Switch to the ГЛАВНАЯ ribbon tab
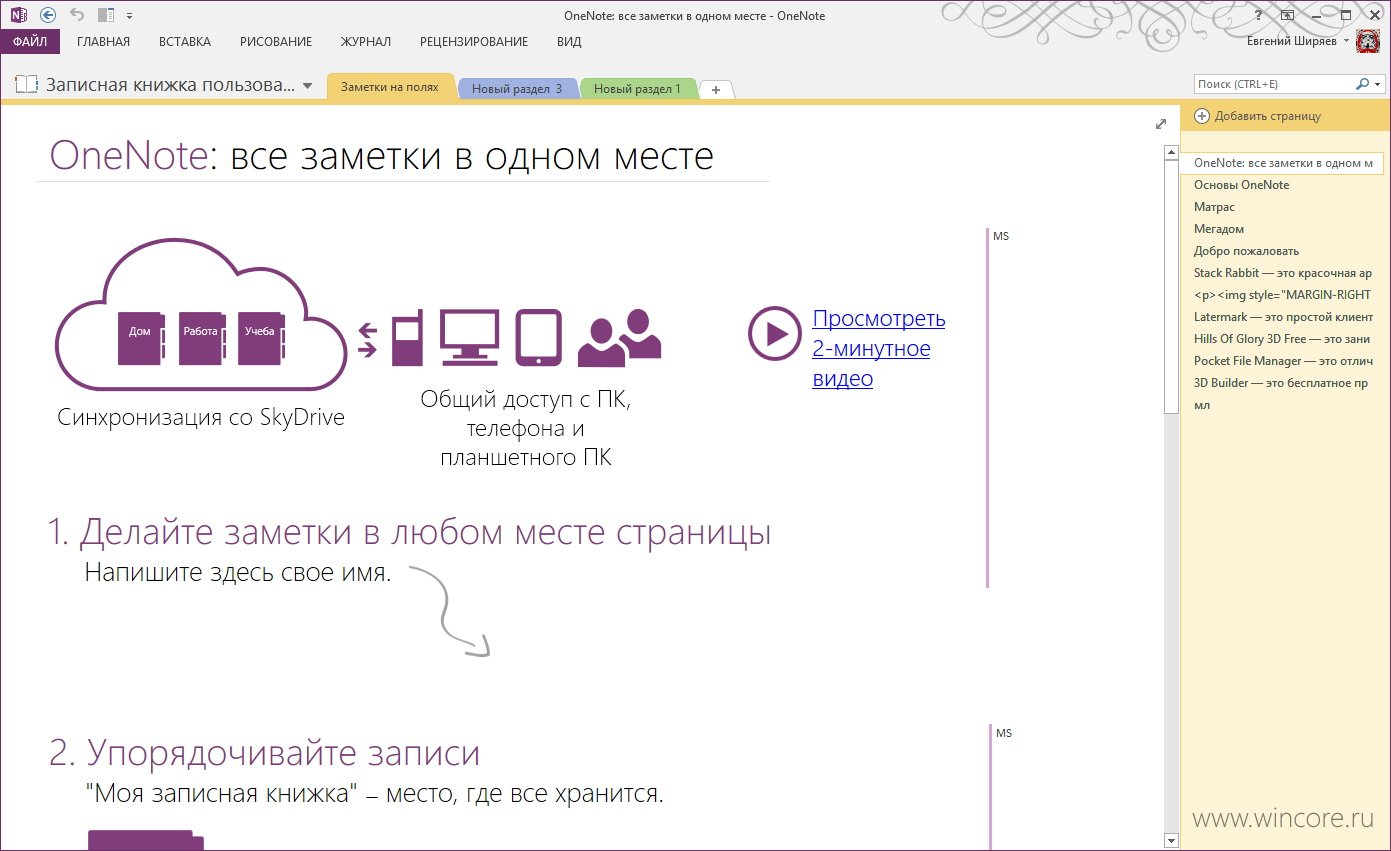This screenshot has height=851, width=1391. (103, 41)
